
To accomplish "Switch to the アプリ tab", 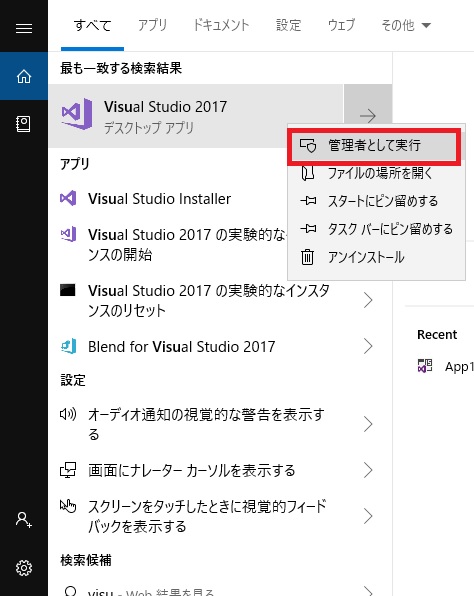I will point(152,25).
